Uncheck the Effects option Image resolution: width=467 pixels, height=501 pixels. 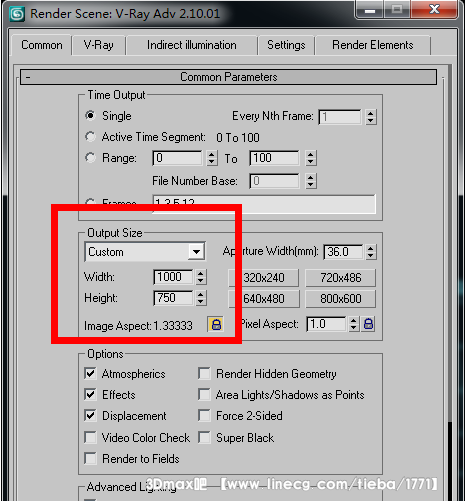point(90,394)
